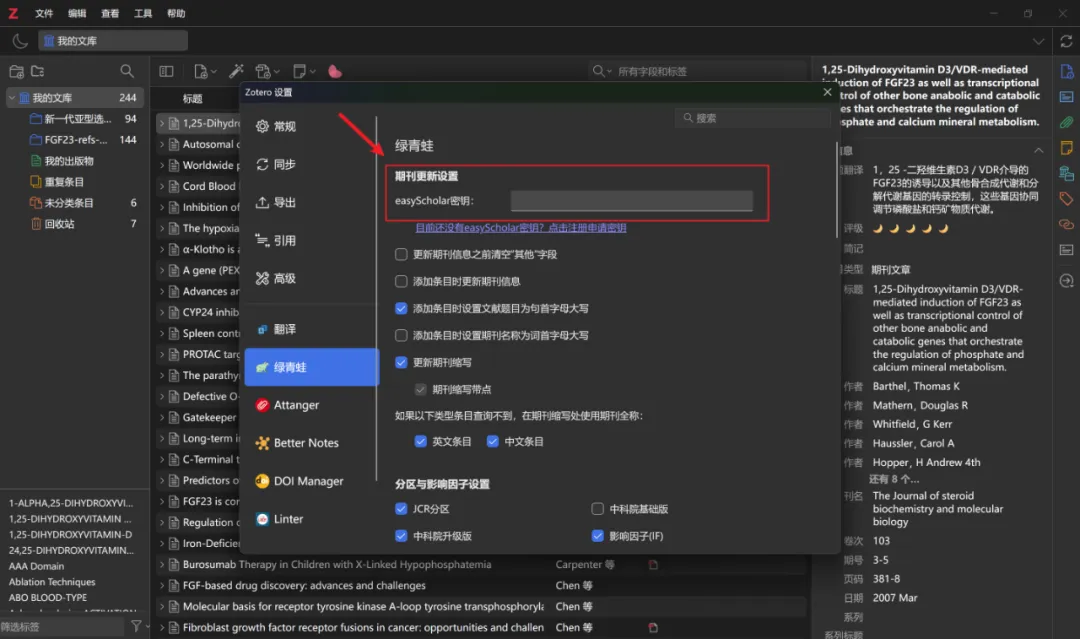Open Attanger settings tab
The width and height of the screenshot is (1080, 639).
click(311, 405)
